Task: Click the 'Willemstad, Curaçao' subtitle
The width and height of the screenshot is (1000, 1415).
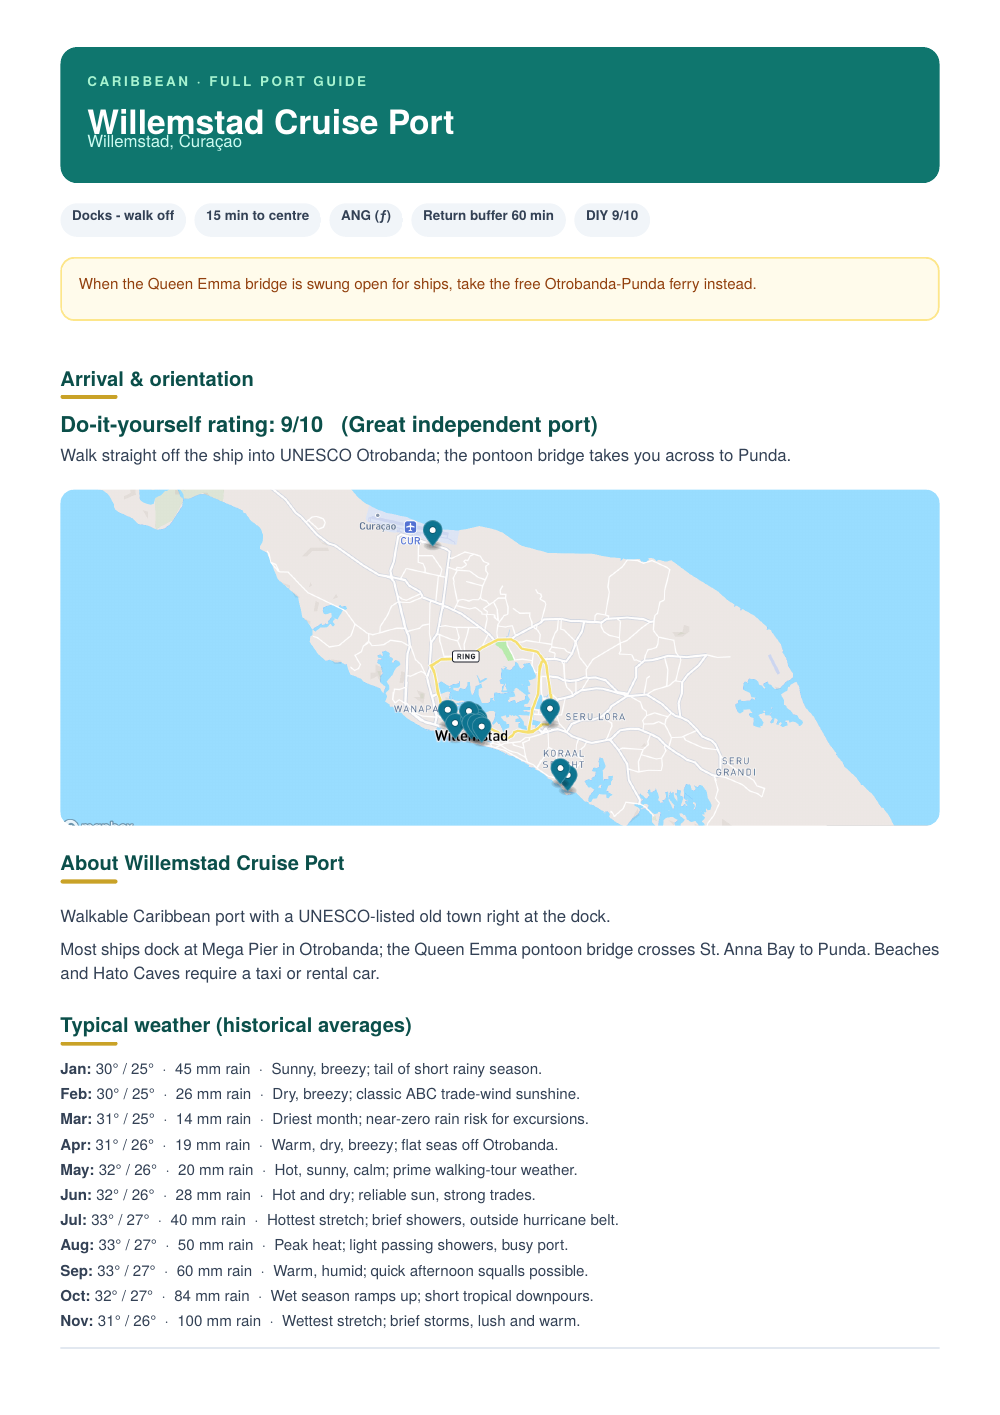Action: click(x=165, y=142)
